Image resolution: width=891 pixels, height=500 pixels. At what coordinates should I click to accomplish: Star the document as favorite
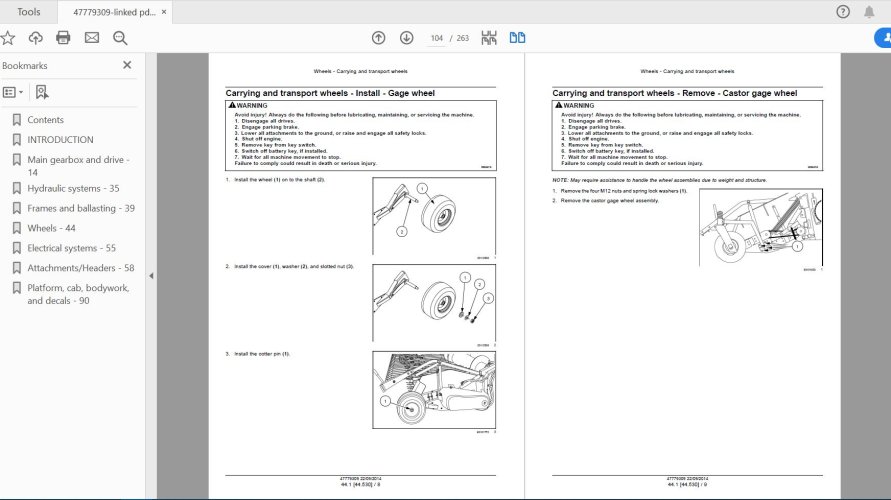click(8, 38)
